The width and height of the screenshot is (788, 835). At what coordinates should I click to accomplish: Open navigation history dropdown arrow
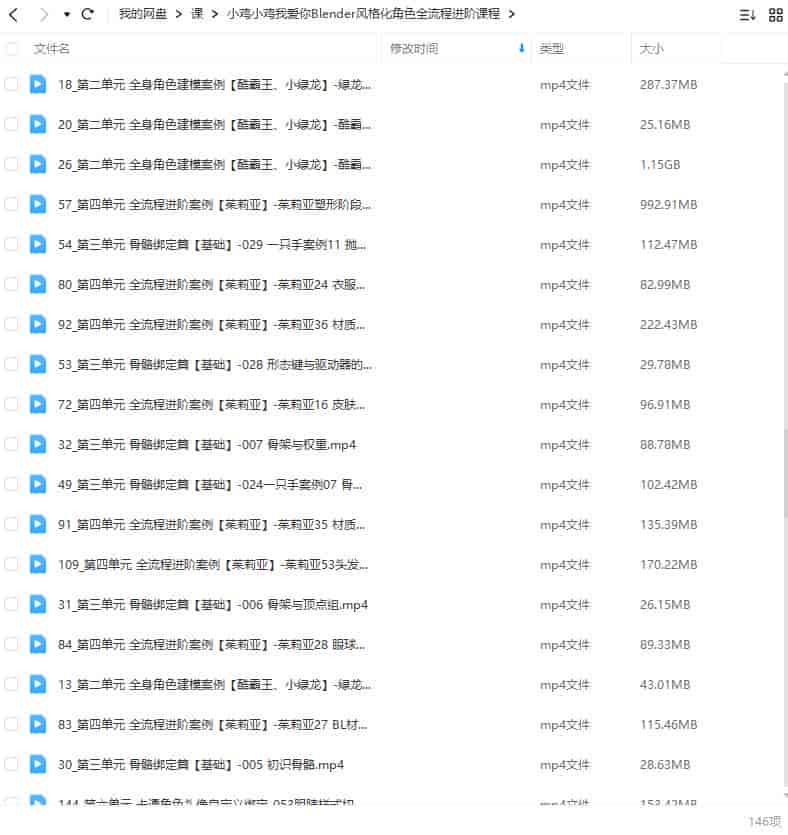[67, 15]
